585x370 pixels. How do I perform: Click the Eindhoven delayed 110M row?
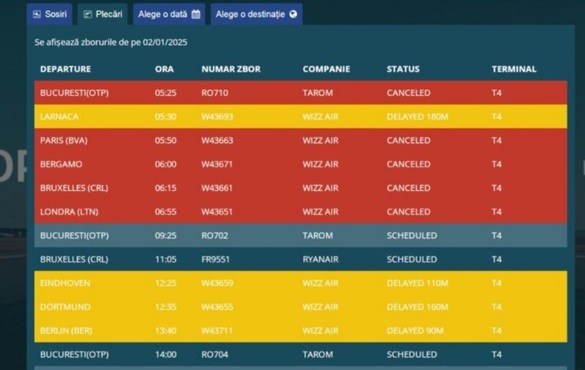point(301,283)
